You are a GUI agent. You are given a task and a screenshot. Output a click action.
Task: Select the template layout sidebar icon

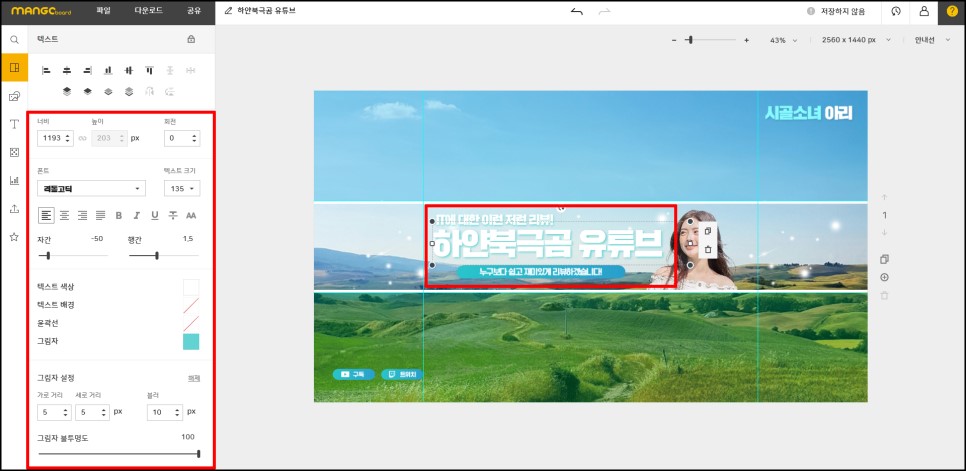[x=14, y=68]
